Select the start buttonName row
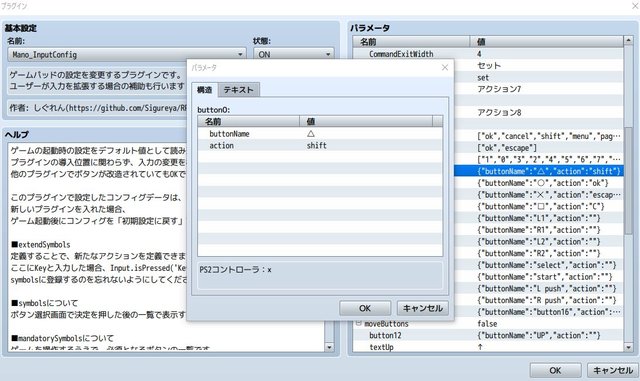Viewport: 640px width, 381px height. coord(538,277)
